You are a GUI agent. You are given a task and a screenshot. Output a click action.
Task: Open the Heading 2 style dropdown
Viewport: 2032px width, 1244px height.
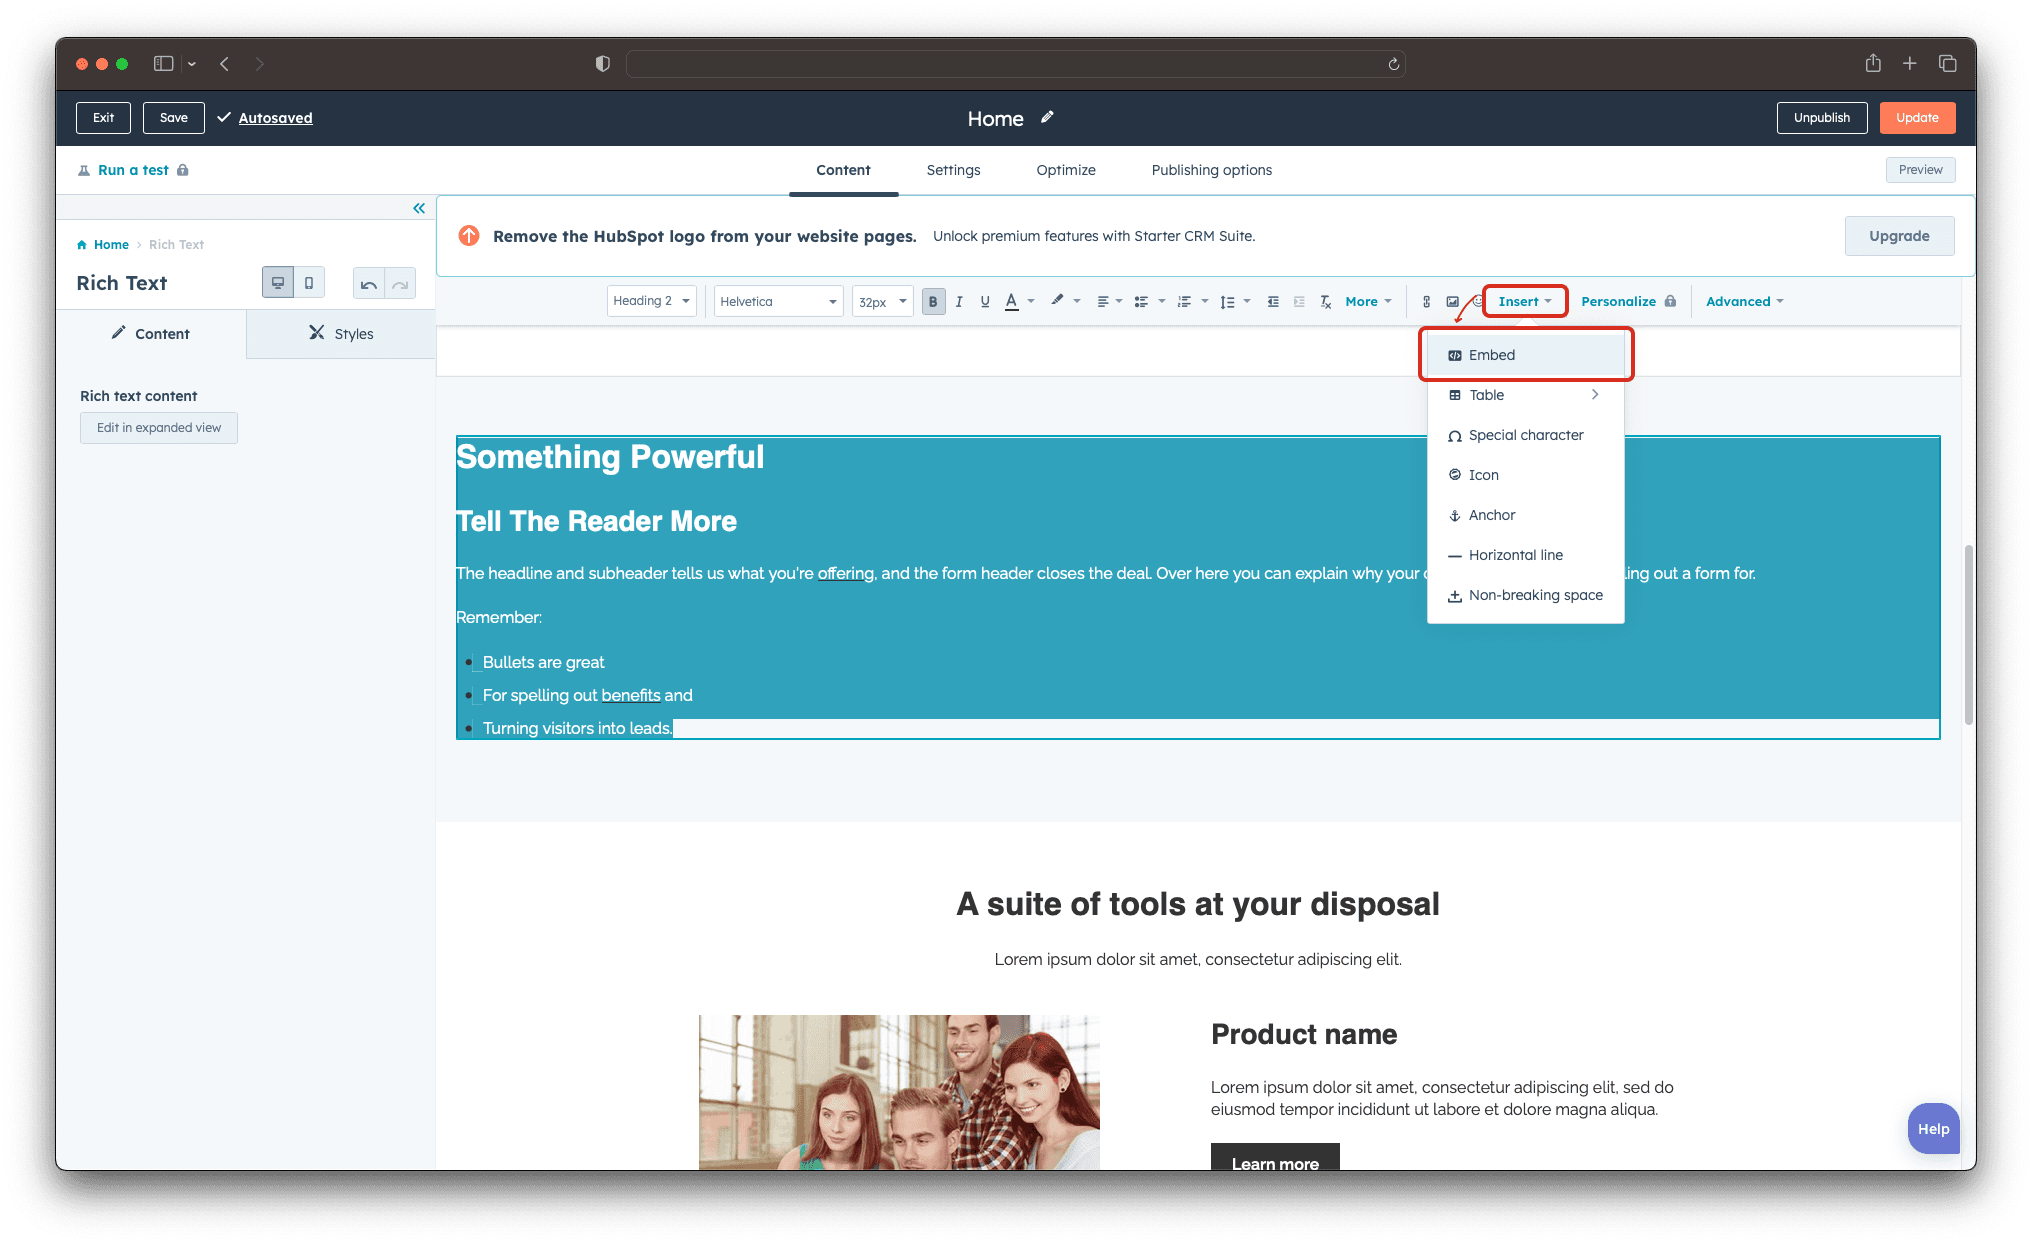click(650, 301)
